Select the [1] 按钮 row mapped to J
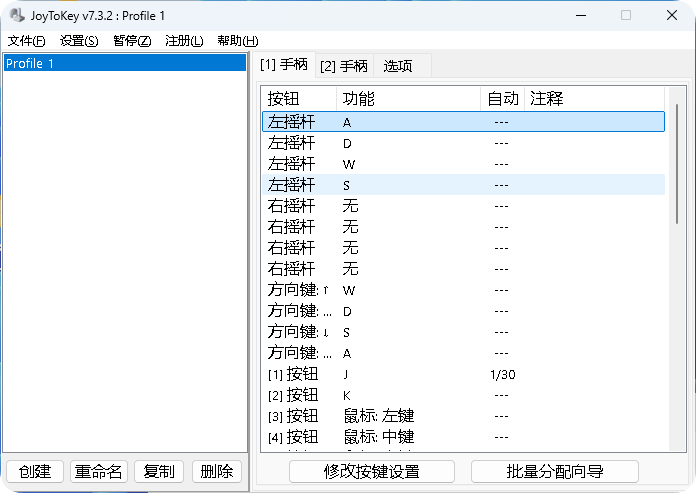The image size is (696, 493). (x=463, y=374)
